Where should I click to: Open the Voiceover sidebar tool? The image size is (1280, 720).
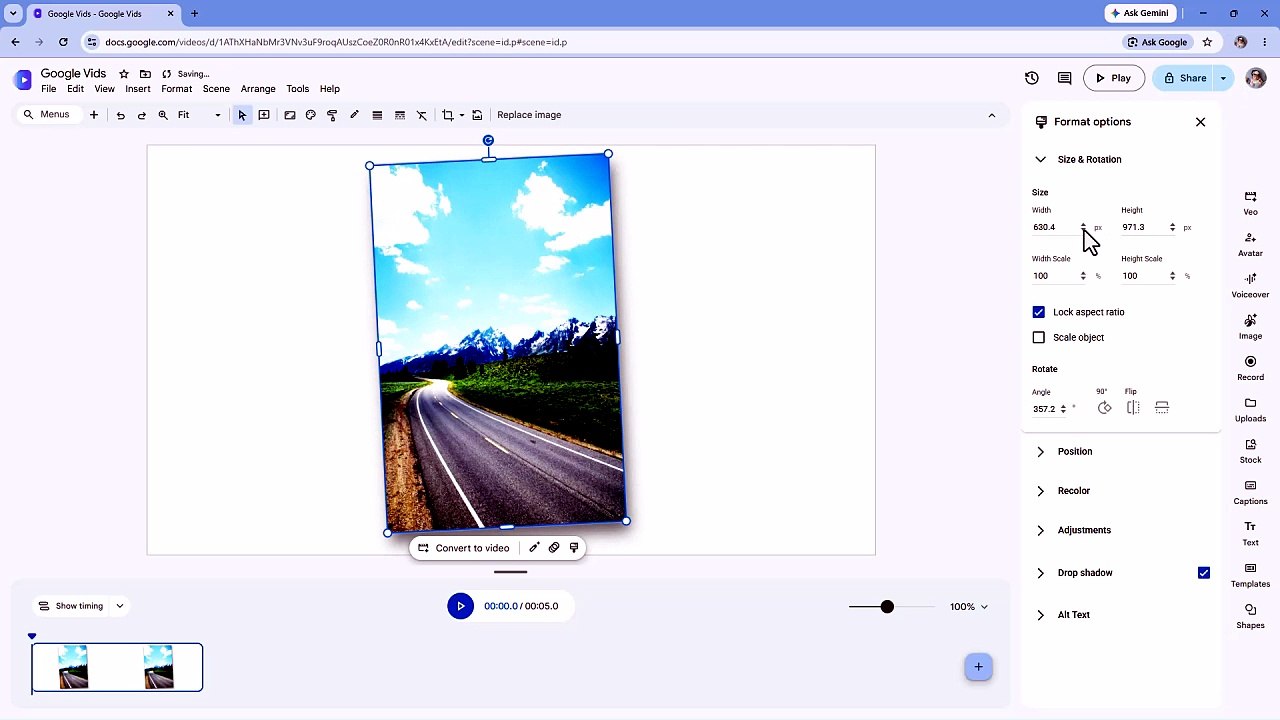click(x=1250, y=286)
